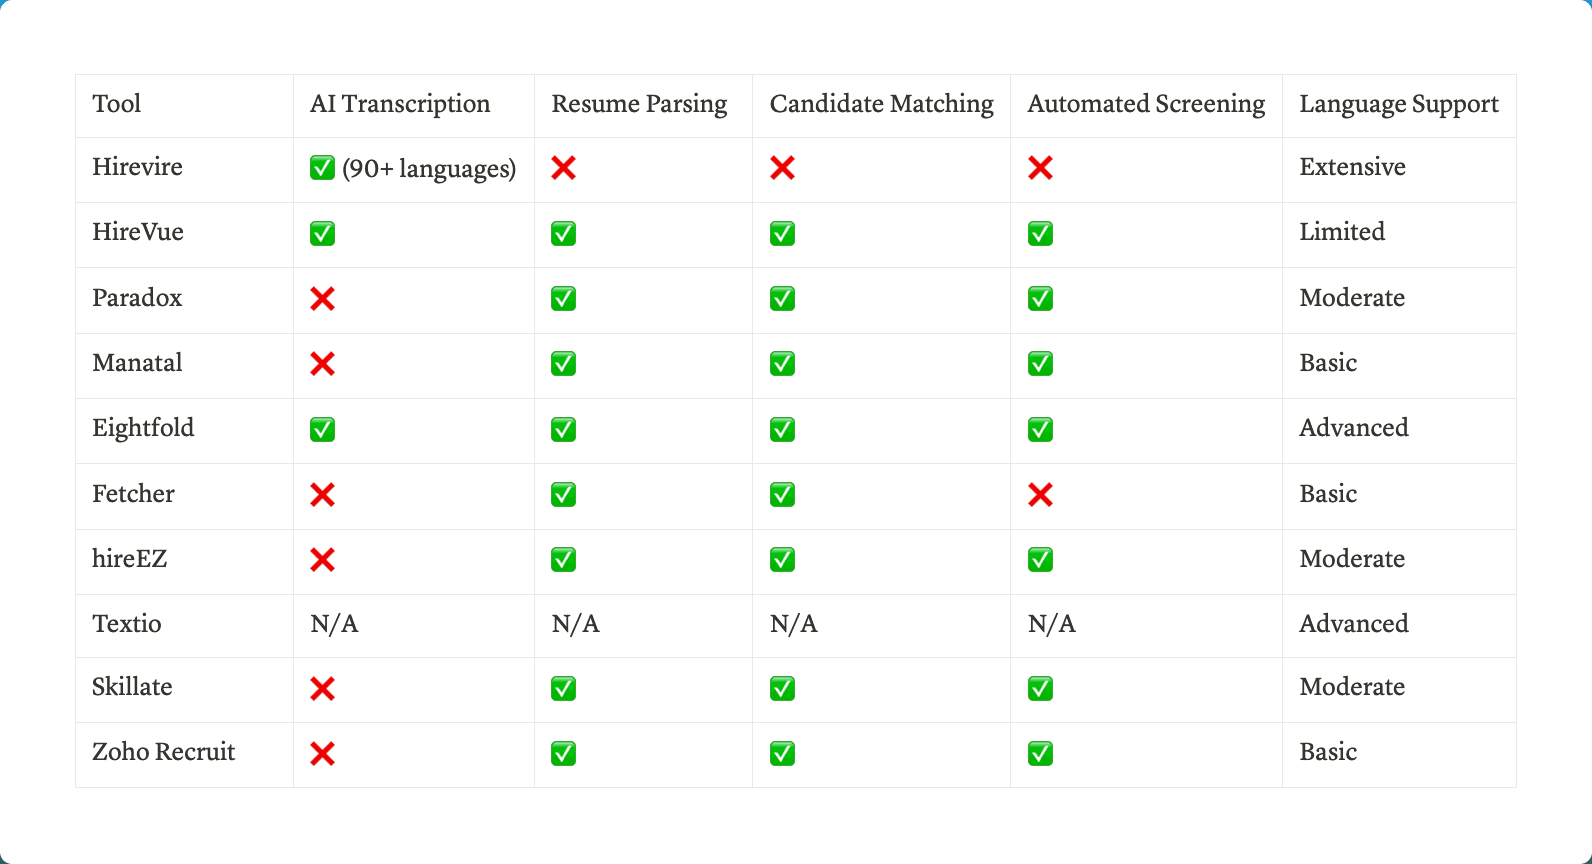1592x864 pixels.
Task: Select the Eightfold tool name
Action: [x=143, y=428]
